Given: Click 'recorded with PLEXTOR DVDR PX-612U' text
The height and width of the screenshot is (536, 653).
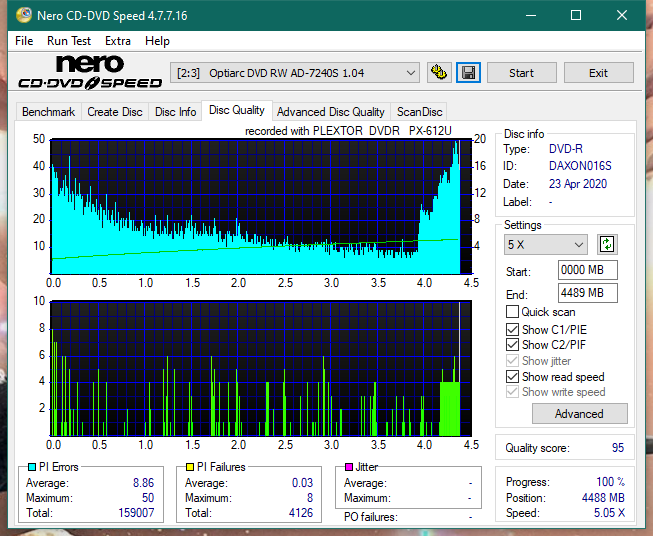Looking at the screenshot, I should (348, 131).
